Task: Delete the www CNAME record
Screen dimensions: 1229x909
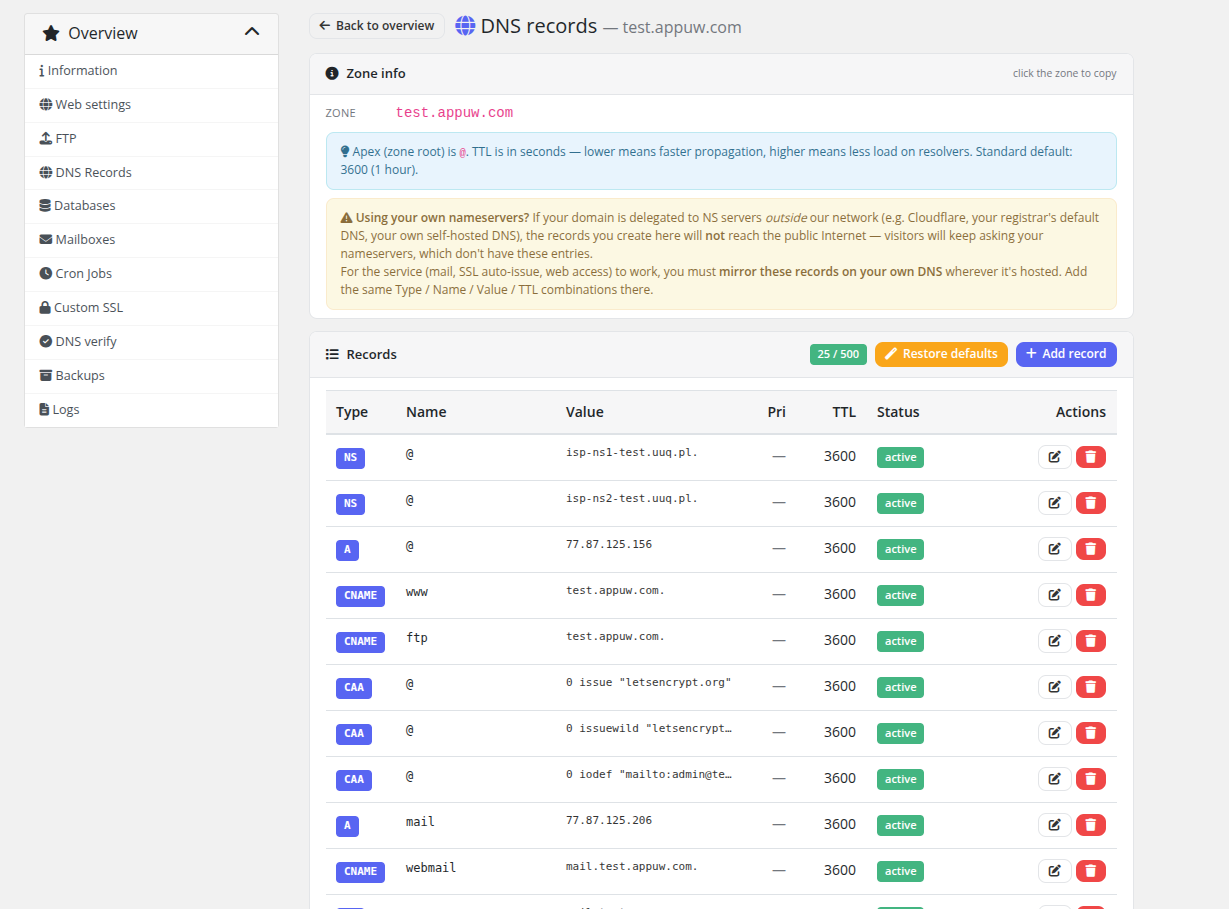Action: pos(1091,595)
